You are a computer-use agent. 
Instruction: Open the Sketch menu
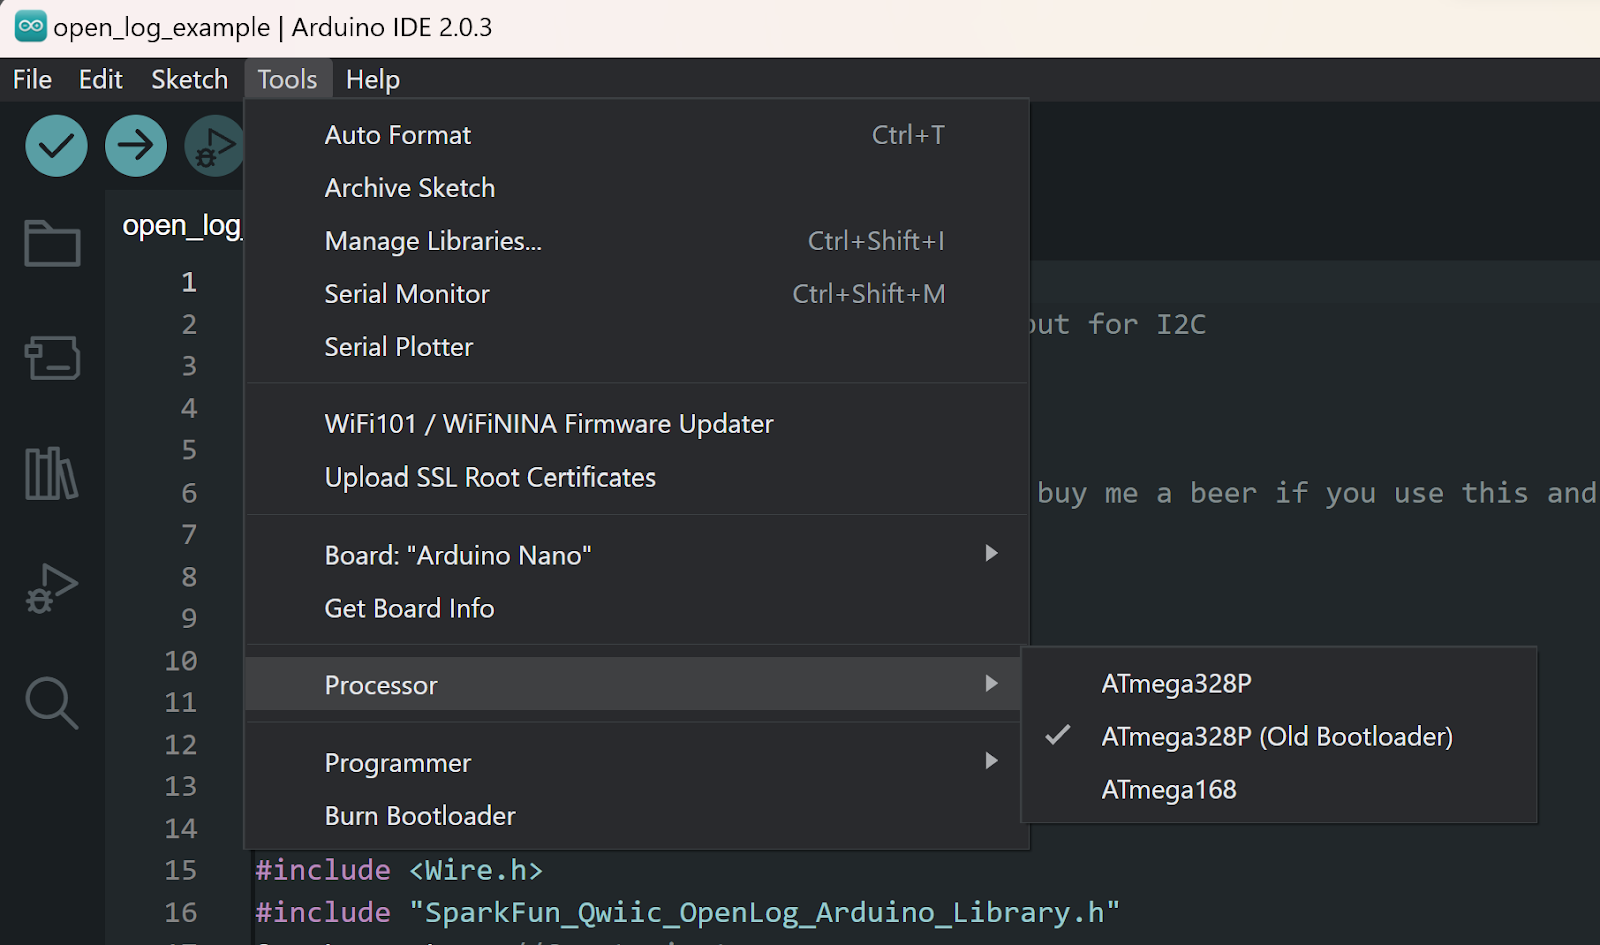click(190, 79)
